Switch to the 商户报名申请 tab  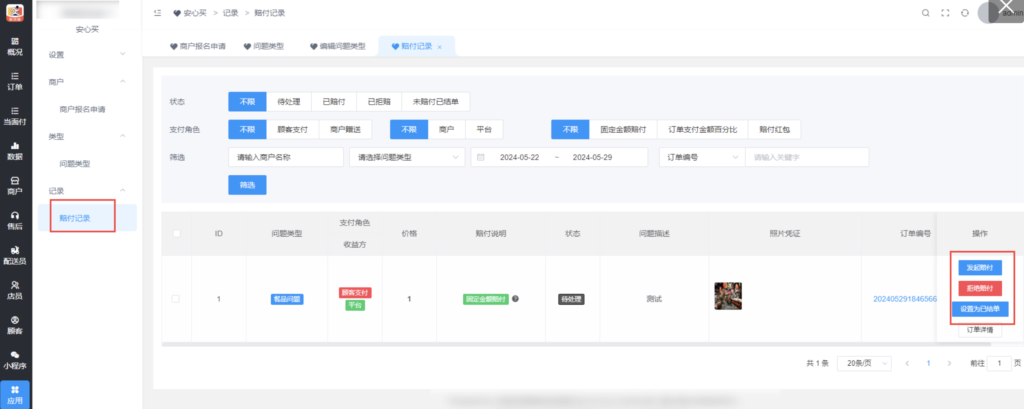[x=198, y=47]
